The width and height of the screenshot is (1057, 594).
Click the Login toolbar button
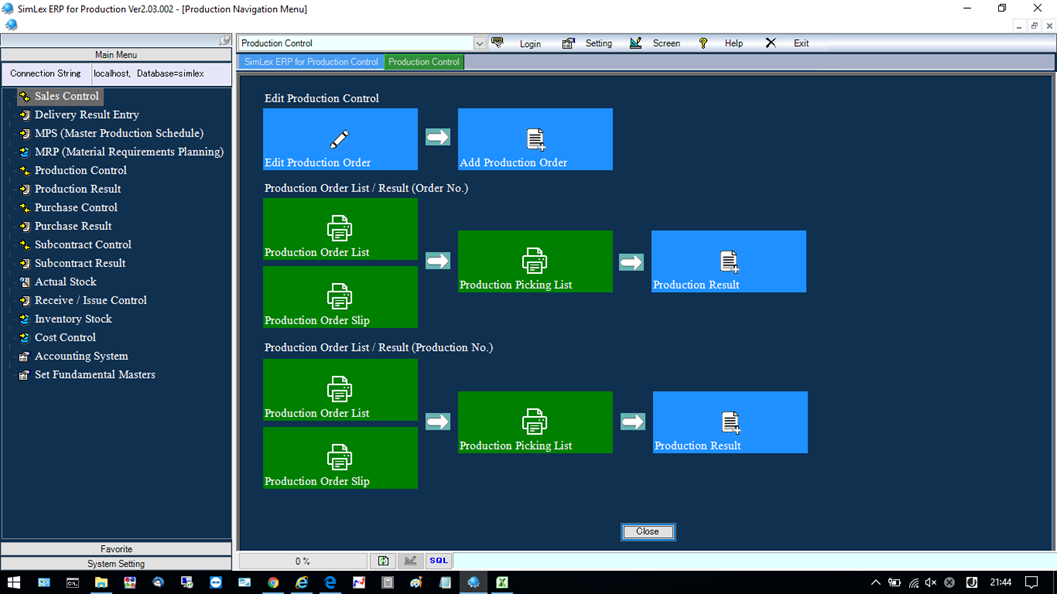point(530,43)
